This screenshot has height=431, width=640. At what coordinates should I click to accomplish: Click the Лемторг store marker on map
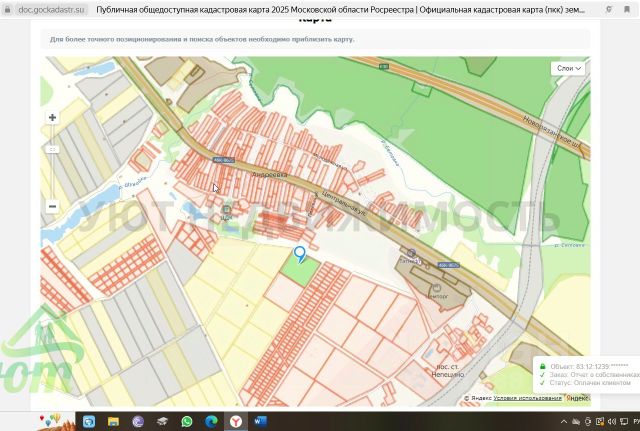pyautogui.click(x=436, y=288)
